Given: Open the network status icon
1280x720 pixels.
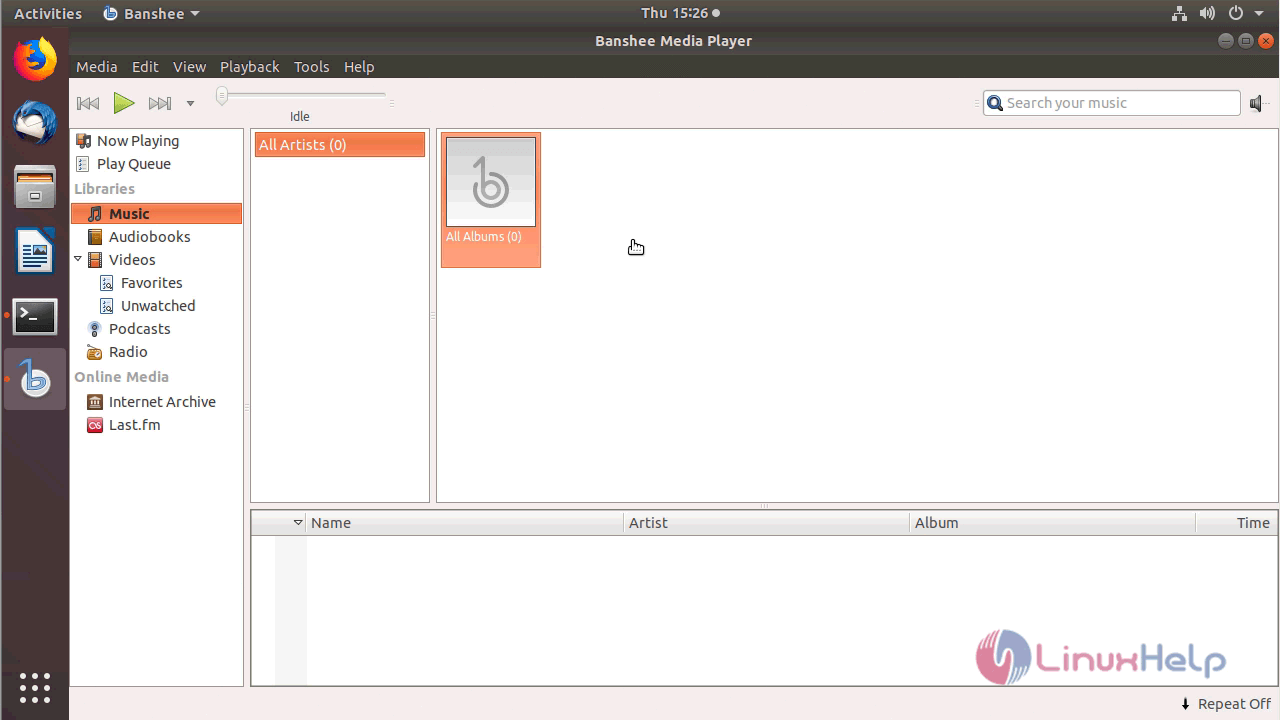Looking at the screenshot, I should [x=1179, y=13].
